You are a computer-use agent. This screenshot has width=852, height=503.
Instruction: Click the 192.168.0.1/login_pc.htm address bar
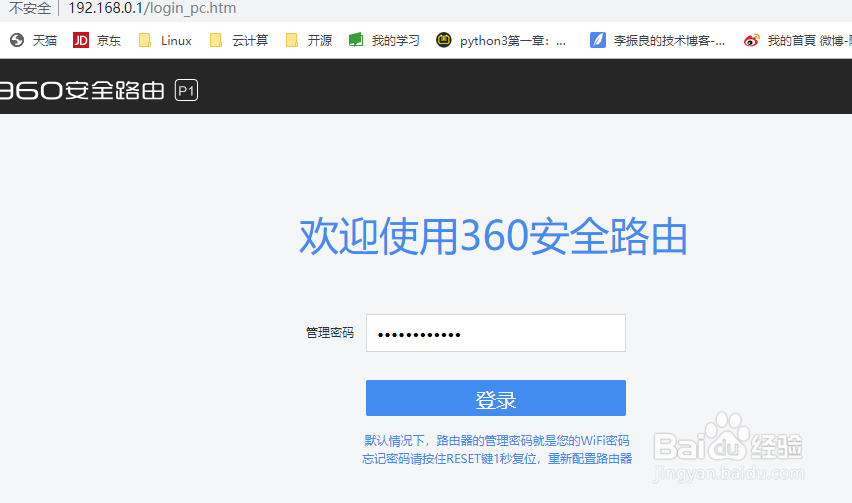[152, 8]
